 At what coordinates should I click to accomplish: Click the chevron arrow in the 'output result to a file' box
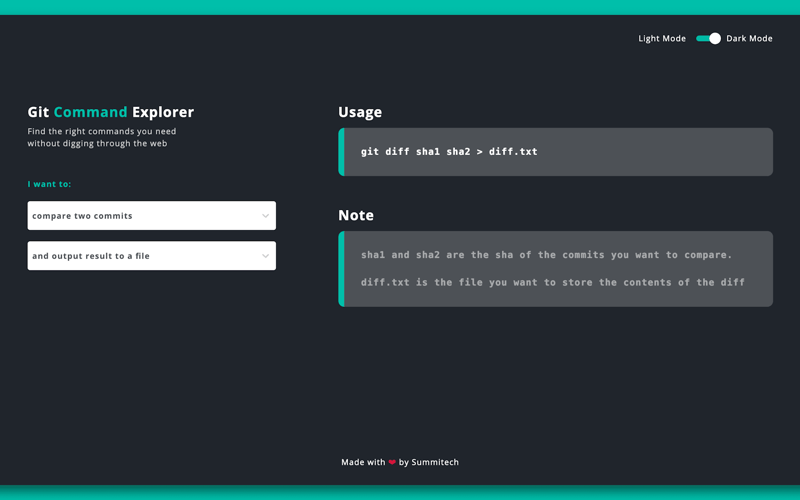265,256
